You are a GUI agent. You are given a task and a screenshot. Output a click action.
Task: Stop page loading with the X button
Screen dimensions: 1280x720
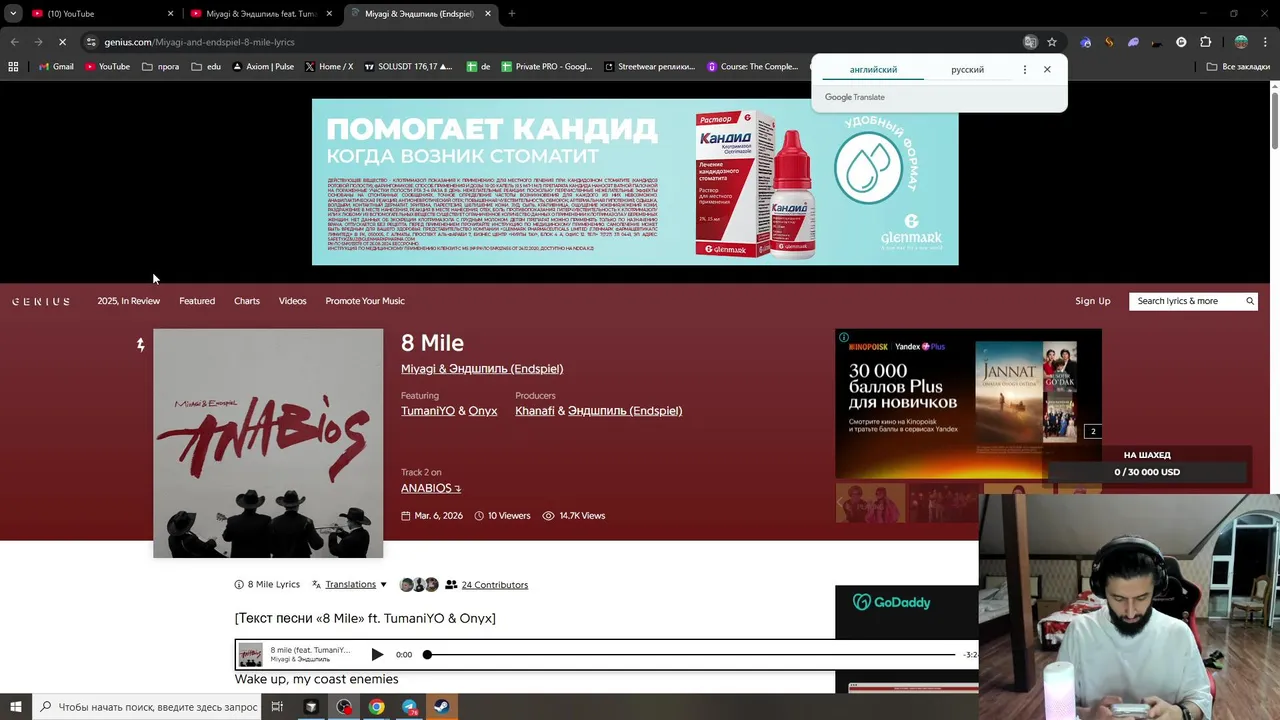point(62,42)
